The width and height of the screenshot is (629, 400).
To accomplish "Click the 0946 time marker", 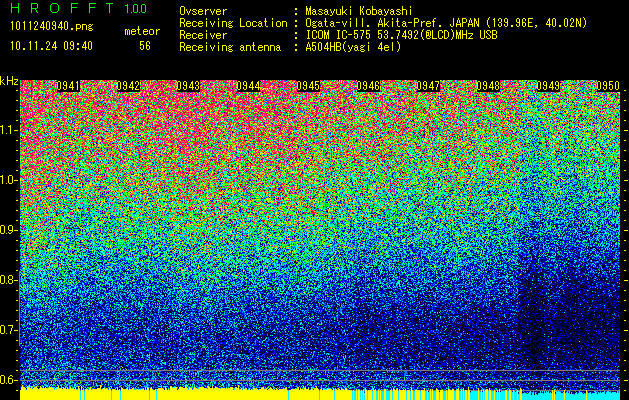I will [368, 86].
